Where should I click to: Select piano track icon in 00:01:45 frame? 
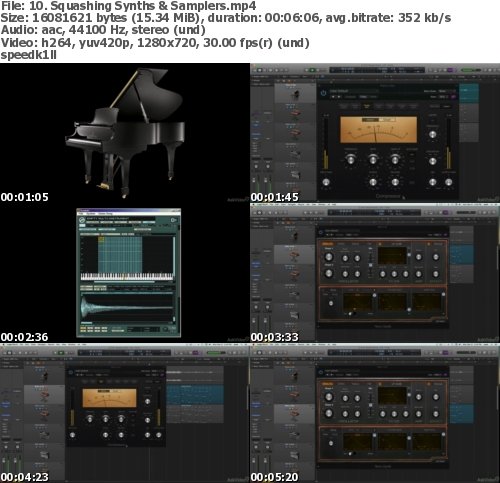click(295, 94)
